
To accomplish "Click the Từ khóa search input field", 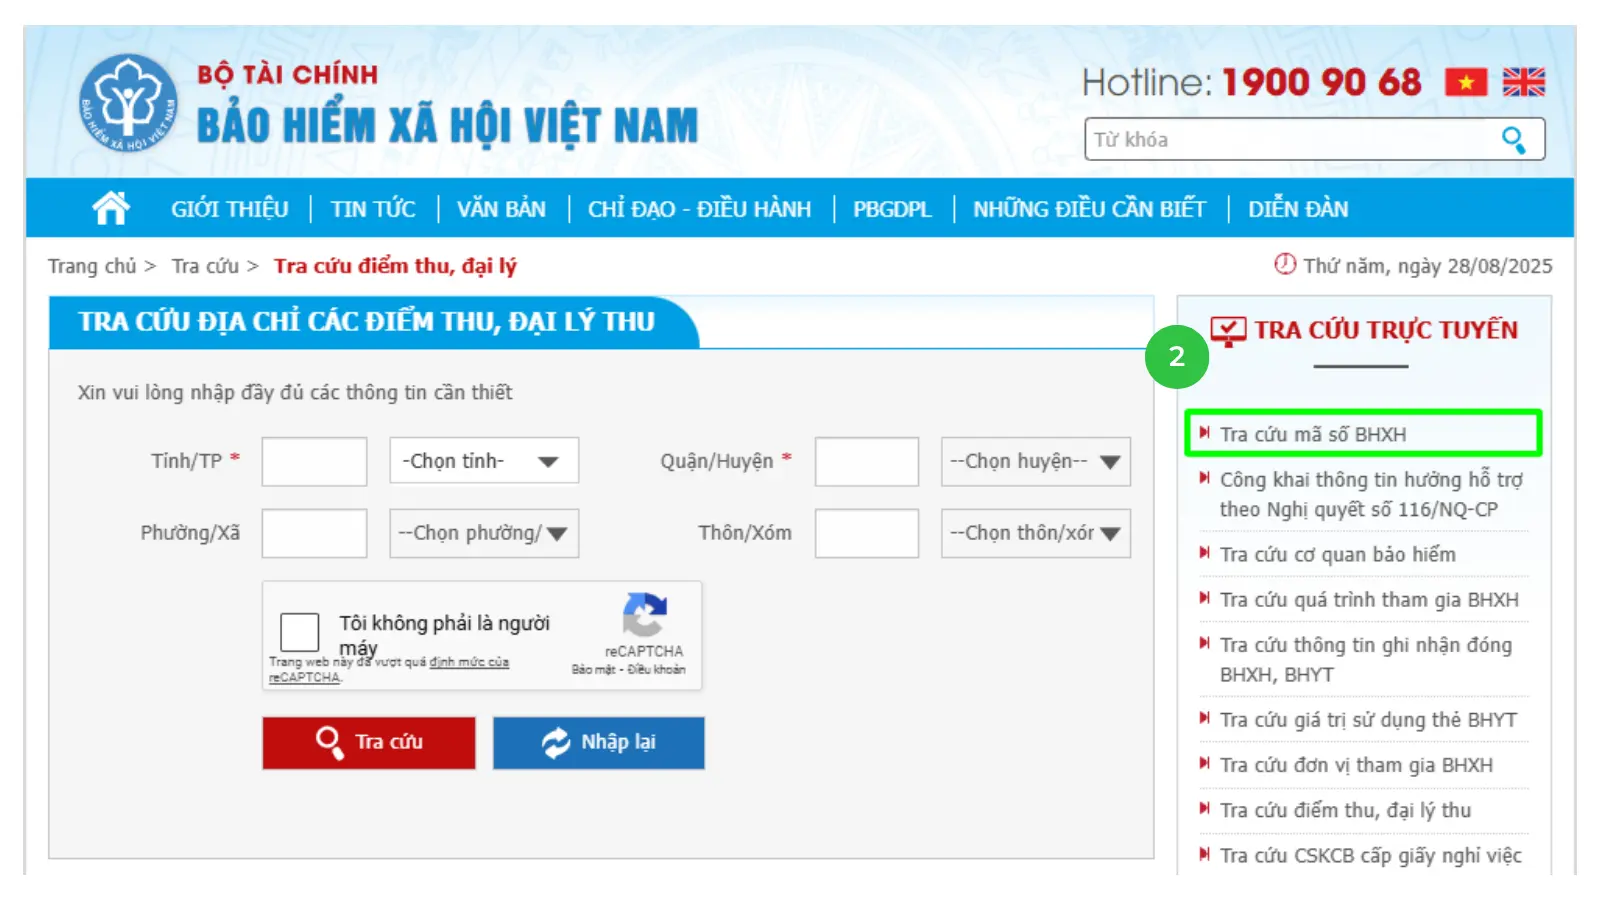I will [x=1294, y=139].
